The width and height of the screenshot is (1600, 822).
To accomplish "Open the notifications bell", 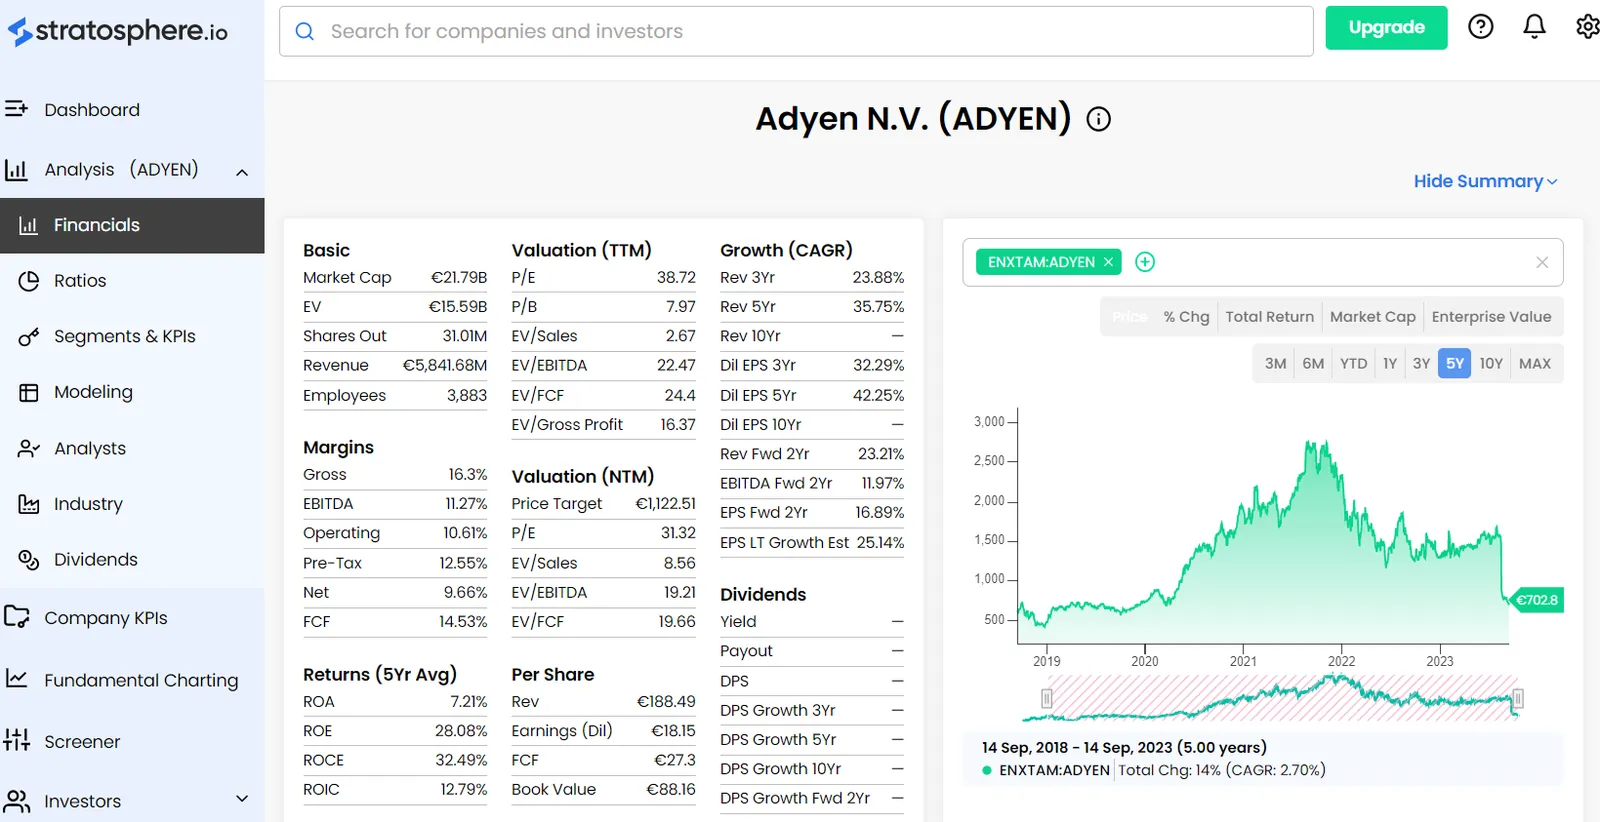I will 1534,27.
